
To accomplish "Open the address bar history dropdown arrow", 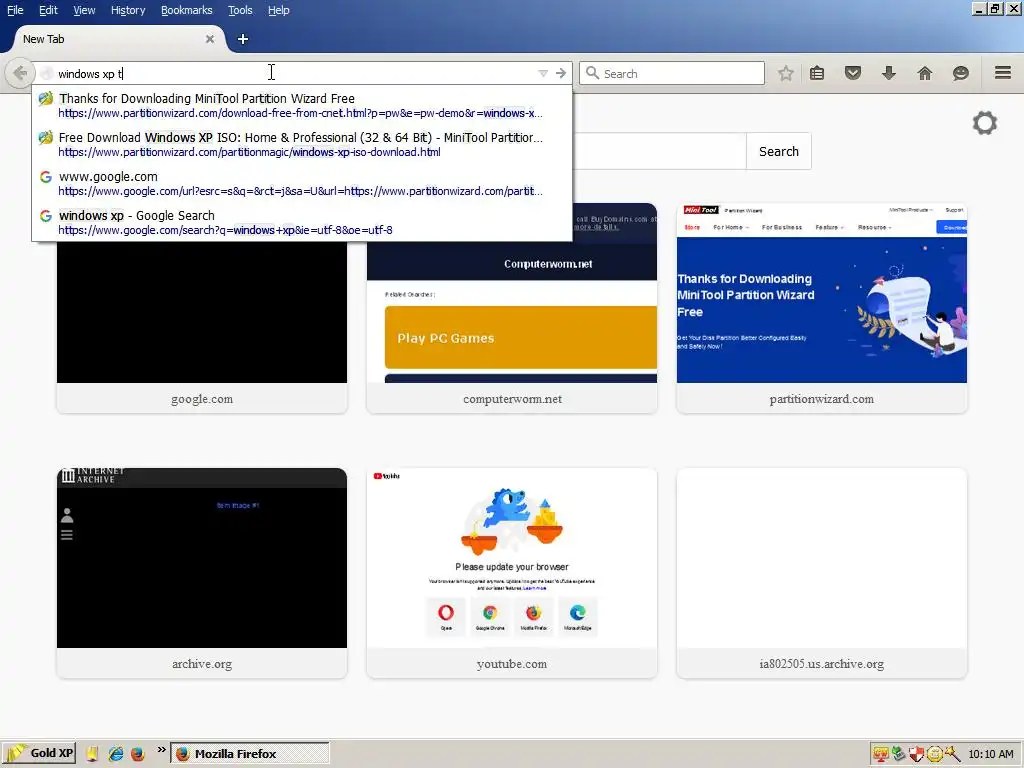I will point(543,73).
